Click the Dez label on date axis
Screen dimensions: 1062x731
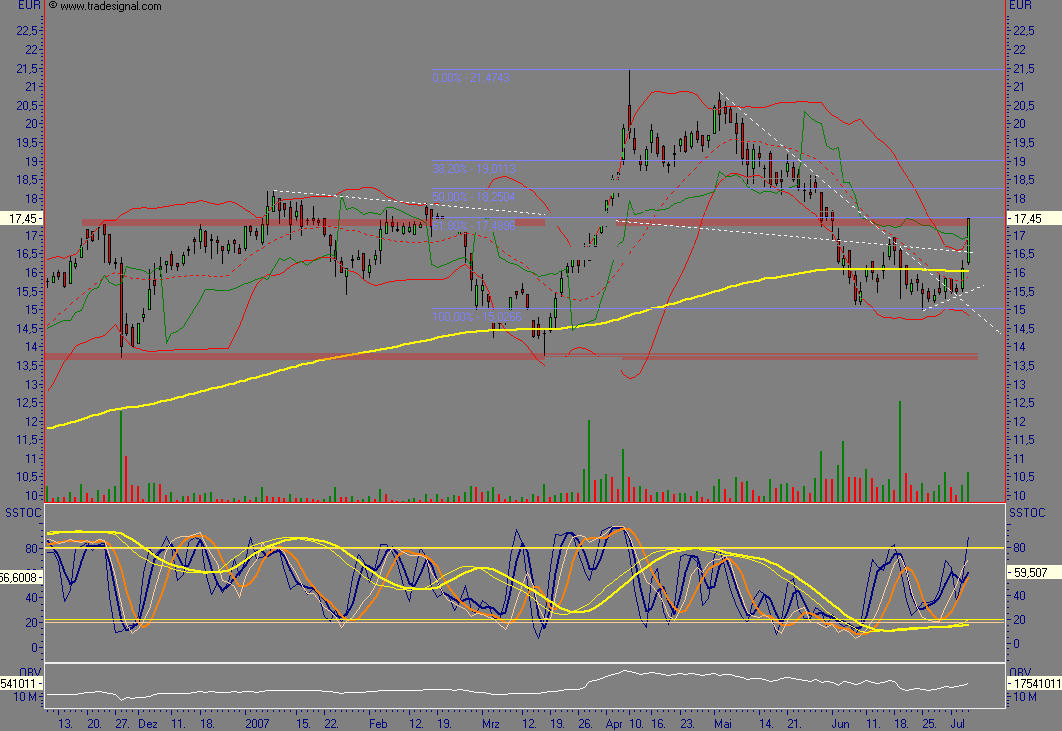147,721
